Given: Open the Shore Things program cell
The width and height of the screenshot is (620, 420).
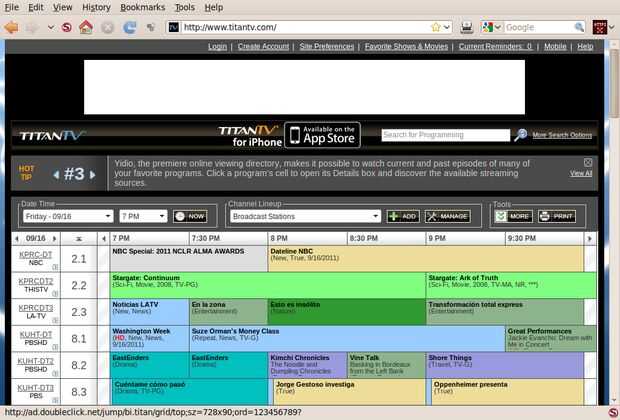Looking at the screenshot, I should pyautogui.click(x=505, y=365).
